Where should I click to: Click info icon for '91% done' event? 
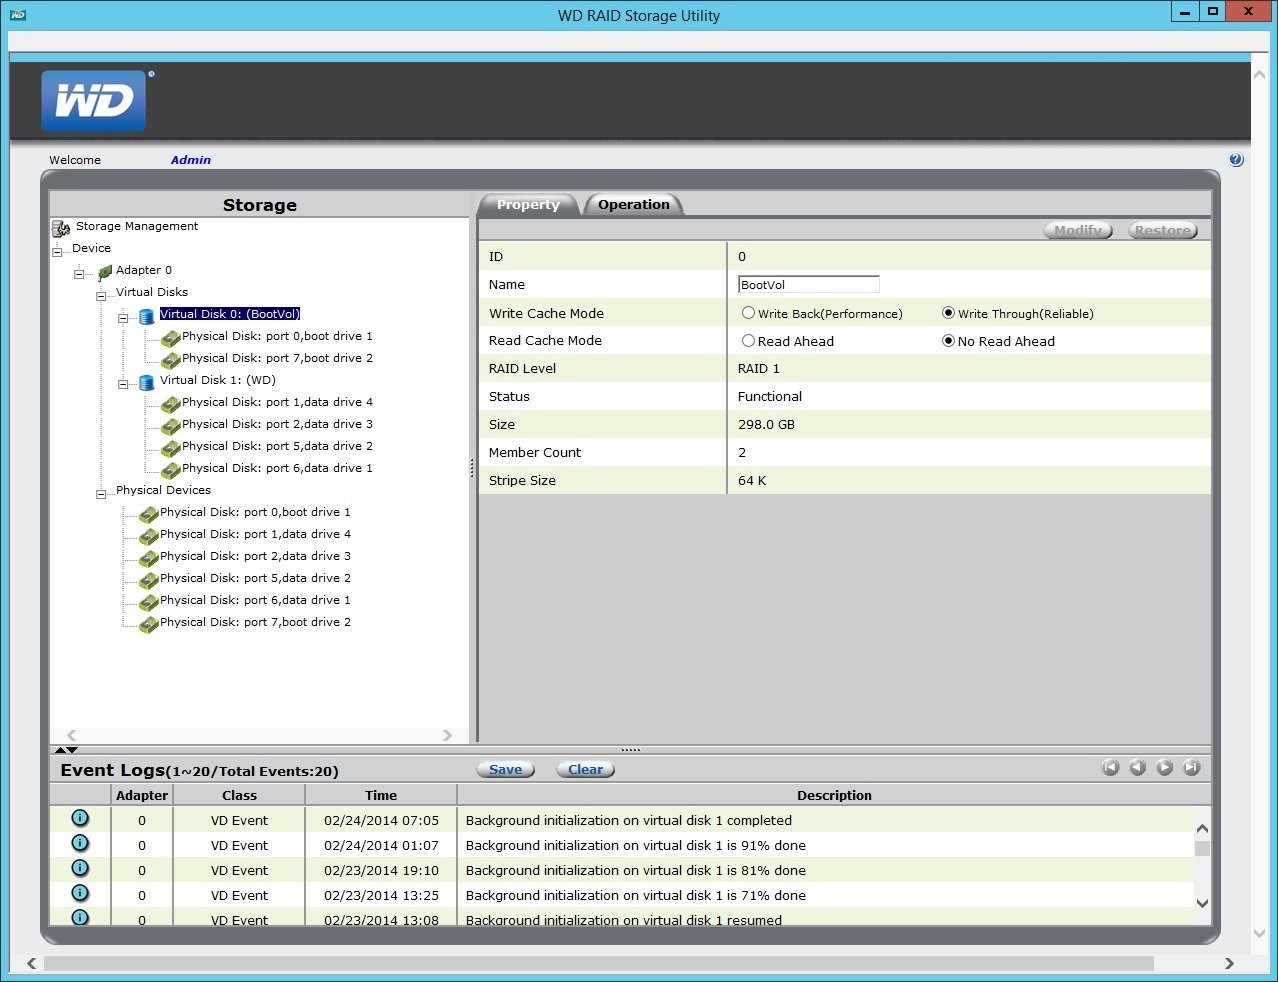(80, 843)
